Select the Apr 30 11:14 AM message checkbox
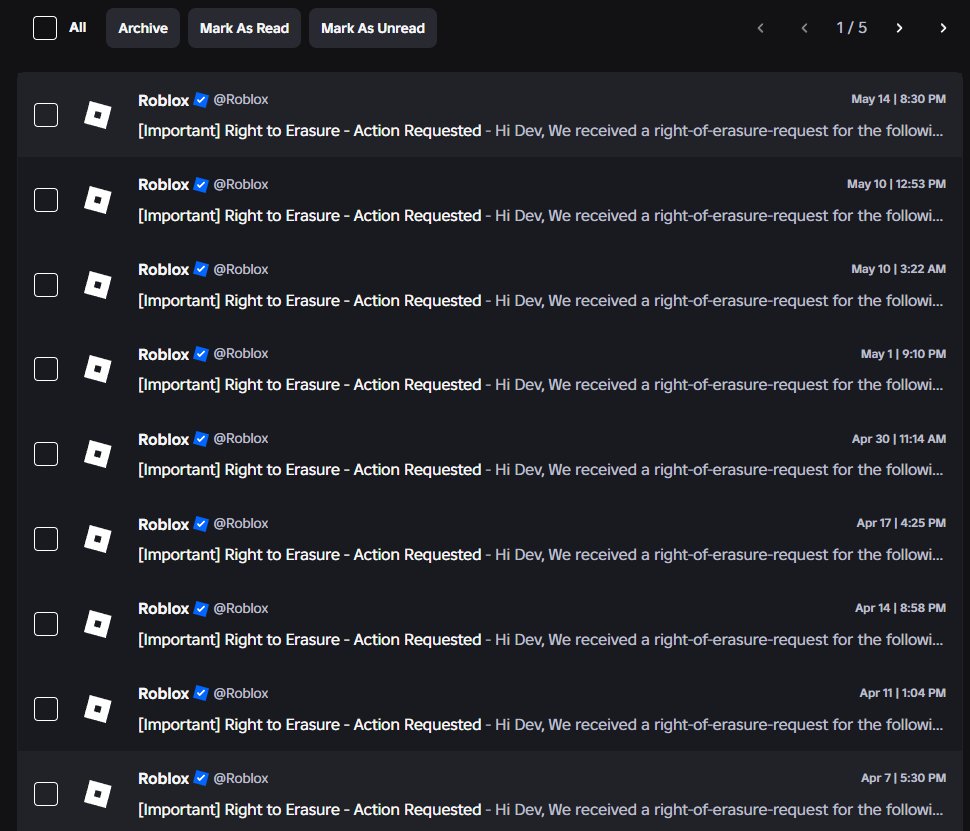Image resolution: width=970 pixels, height=831 pixels. [x=46, y=454]
